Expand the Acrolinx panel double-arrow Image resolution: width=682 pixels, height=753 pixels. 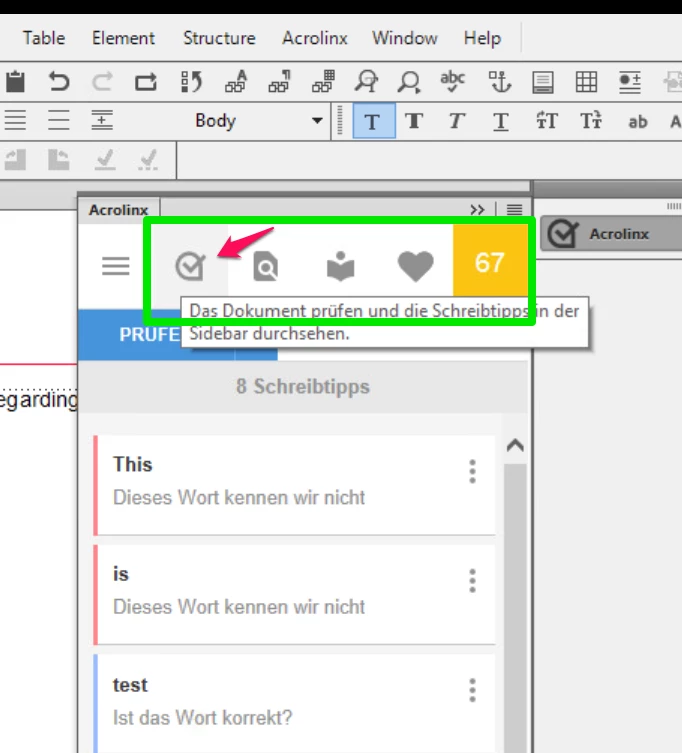coord(477,210)
